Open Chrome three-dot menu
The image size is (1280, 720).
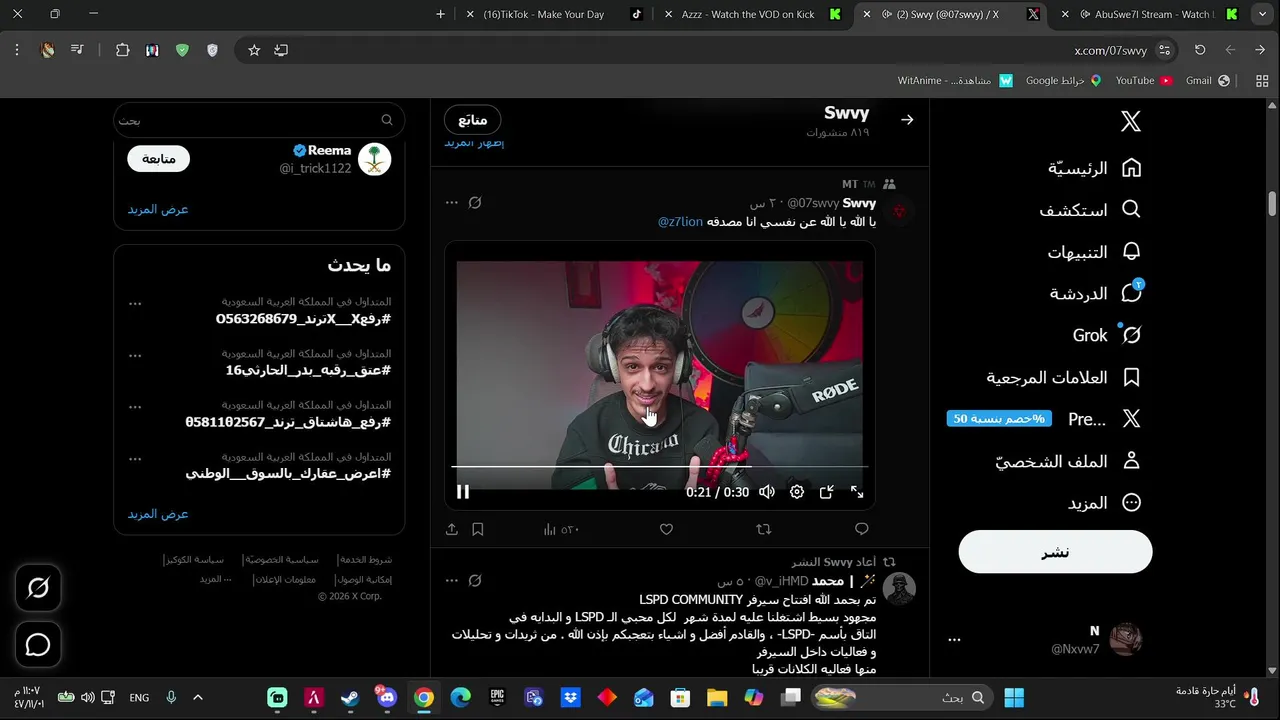(17, 50)
